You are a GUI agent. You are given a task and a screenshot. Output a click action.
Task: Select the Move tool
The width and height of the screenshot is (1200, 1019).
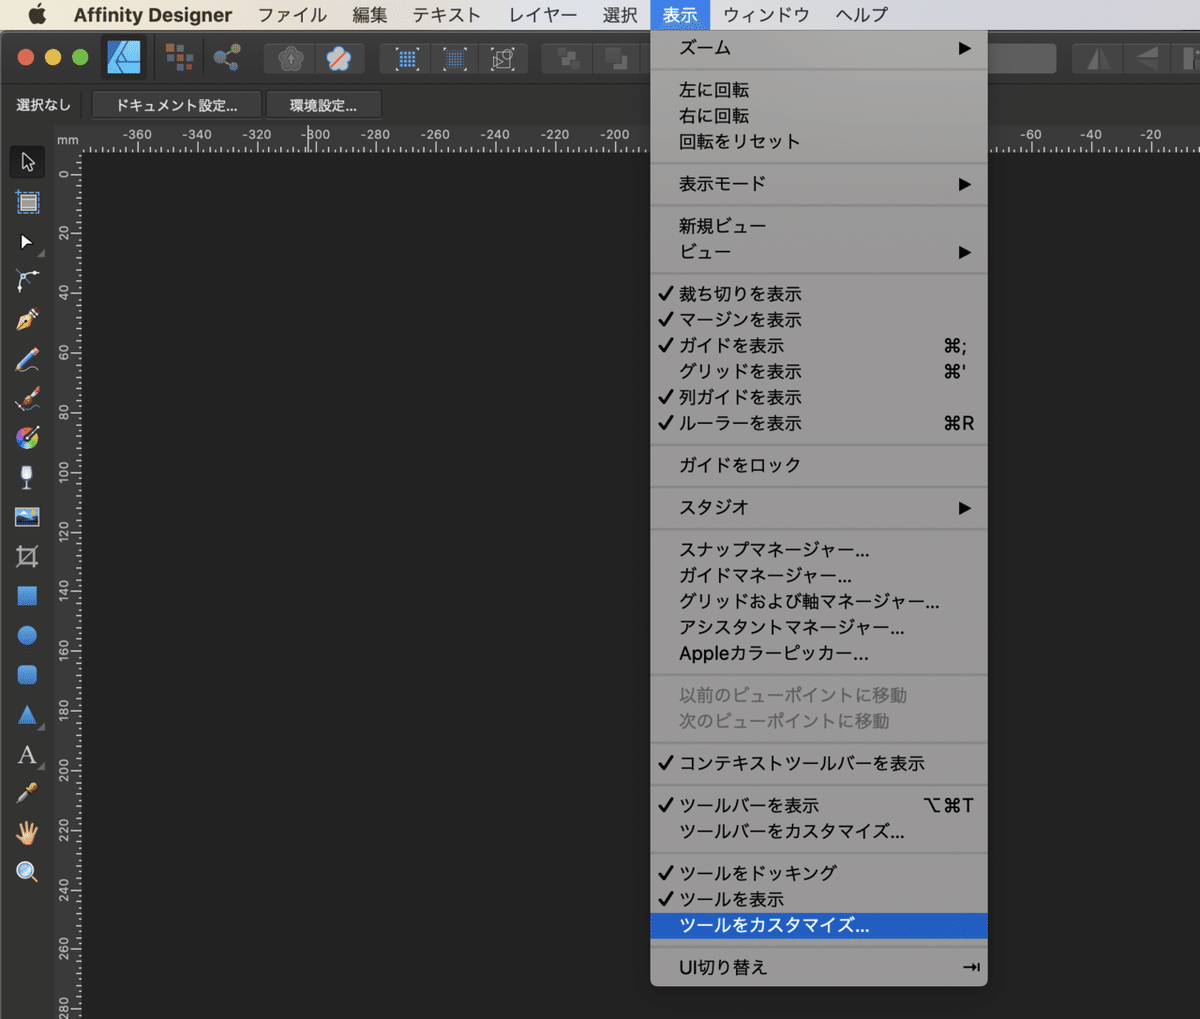click(27, 161)
